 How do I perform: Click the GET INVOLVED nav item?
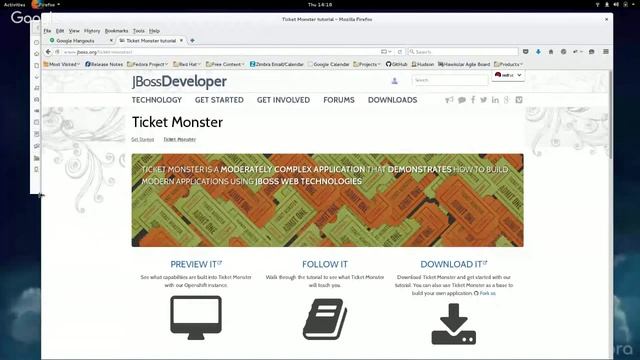(x=283, y=100)
